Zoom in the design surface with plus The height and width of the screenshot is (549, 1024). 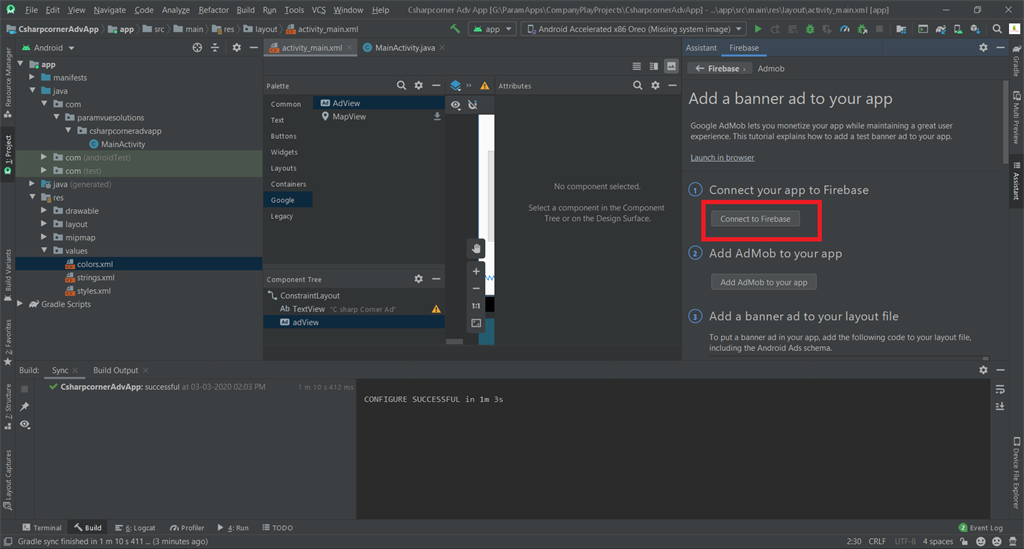coord(476,272)
